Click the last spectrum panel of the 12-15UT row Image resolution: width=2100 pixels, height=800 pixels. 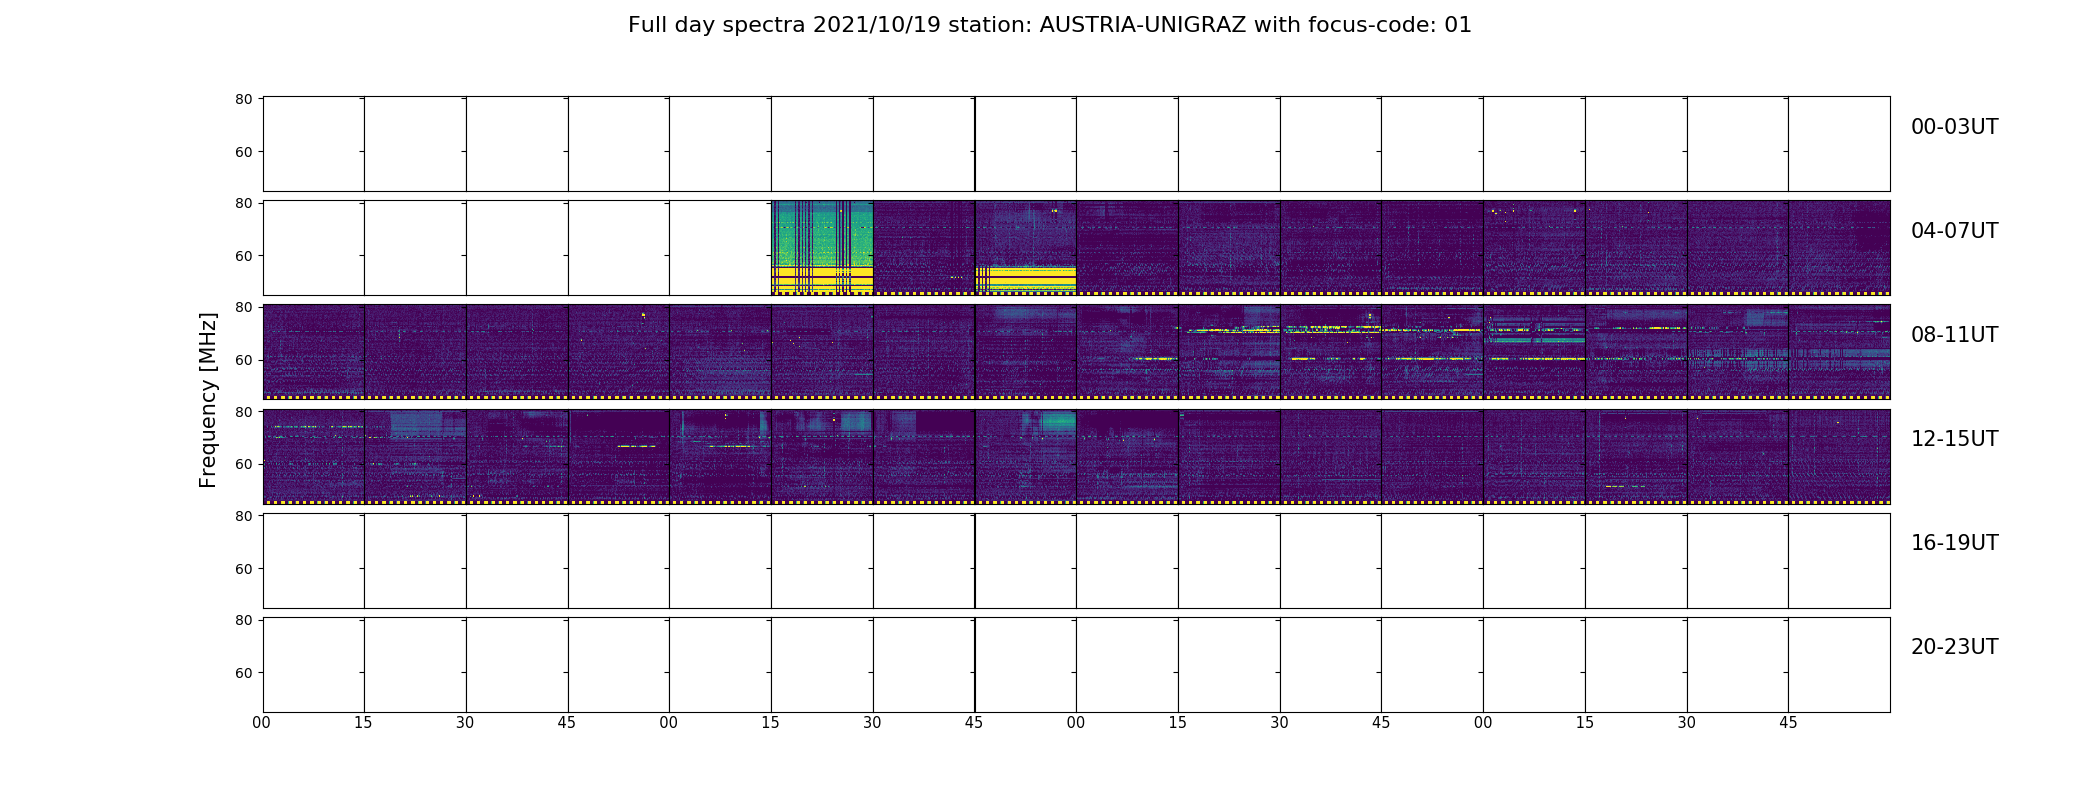(x=1839, y=456)
